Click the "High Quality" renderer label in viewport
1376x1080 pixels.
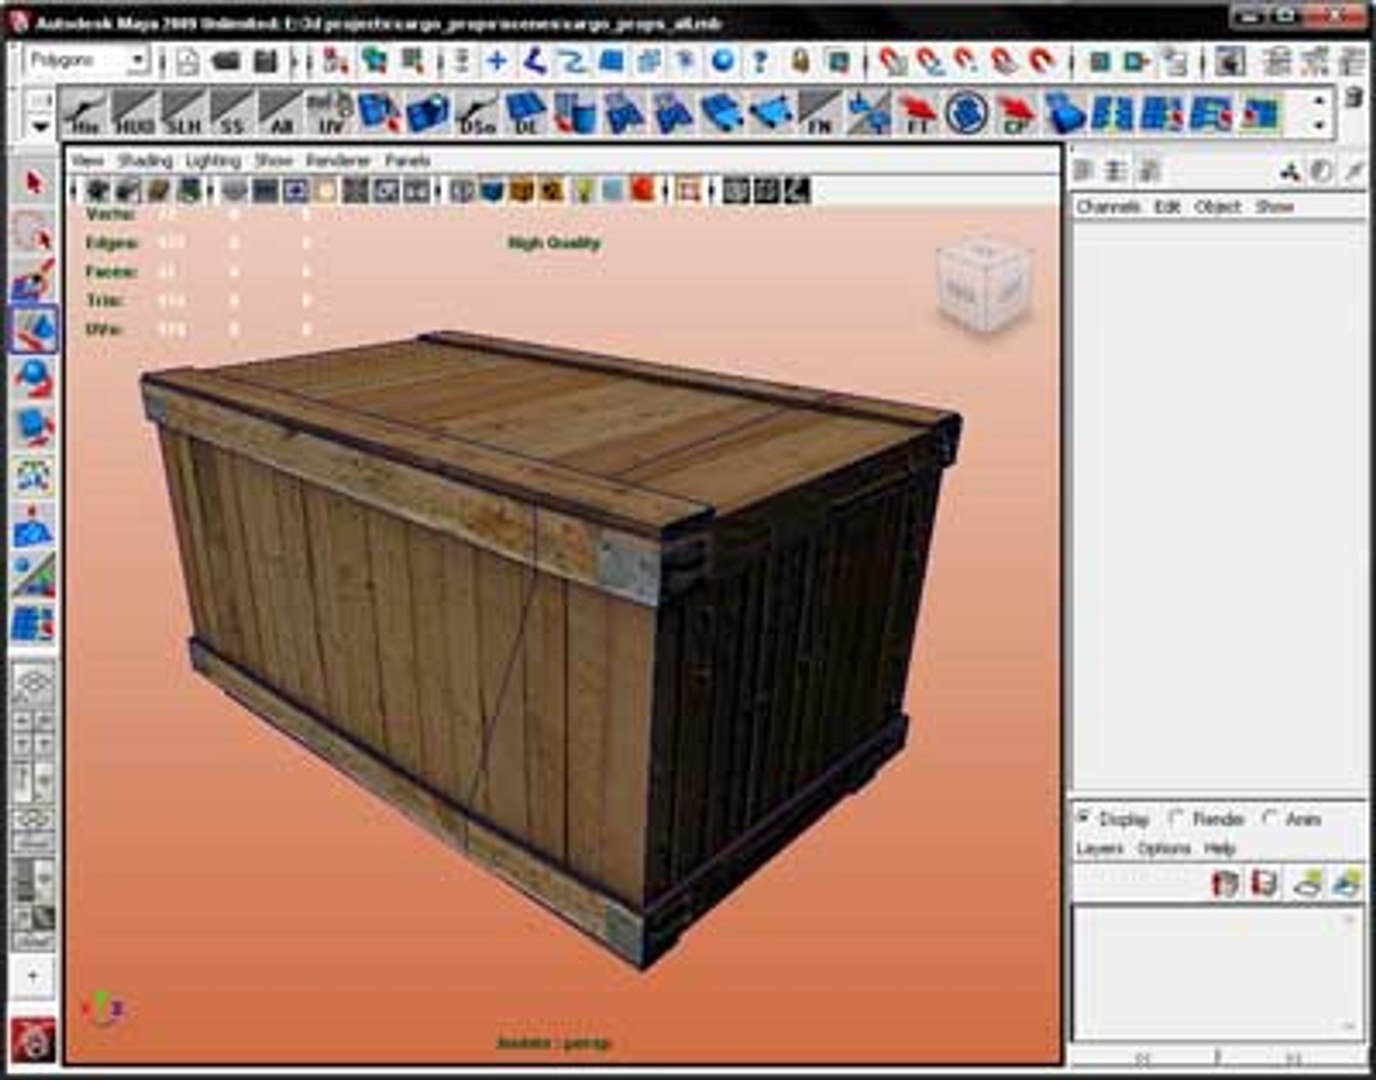pyautogui.click(x=554, y=243)
